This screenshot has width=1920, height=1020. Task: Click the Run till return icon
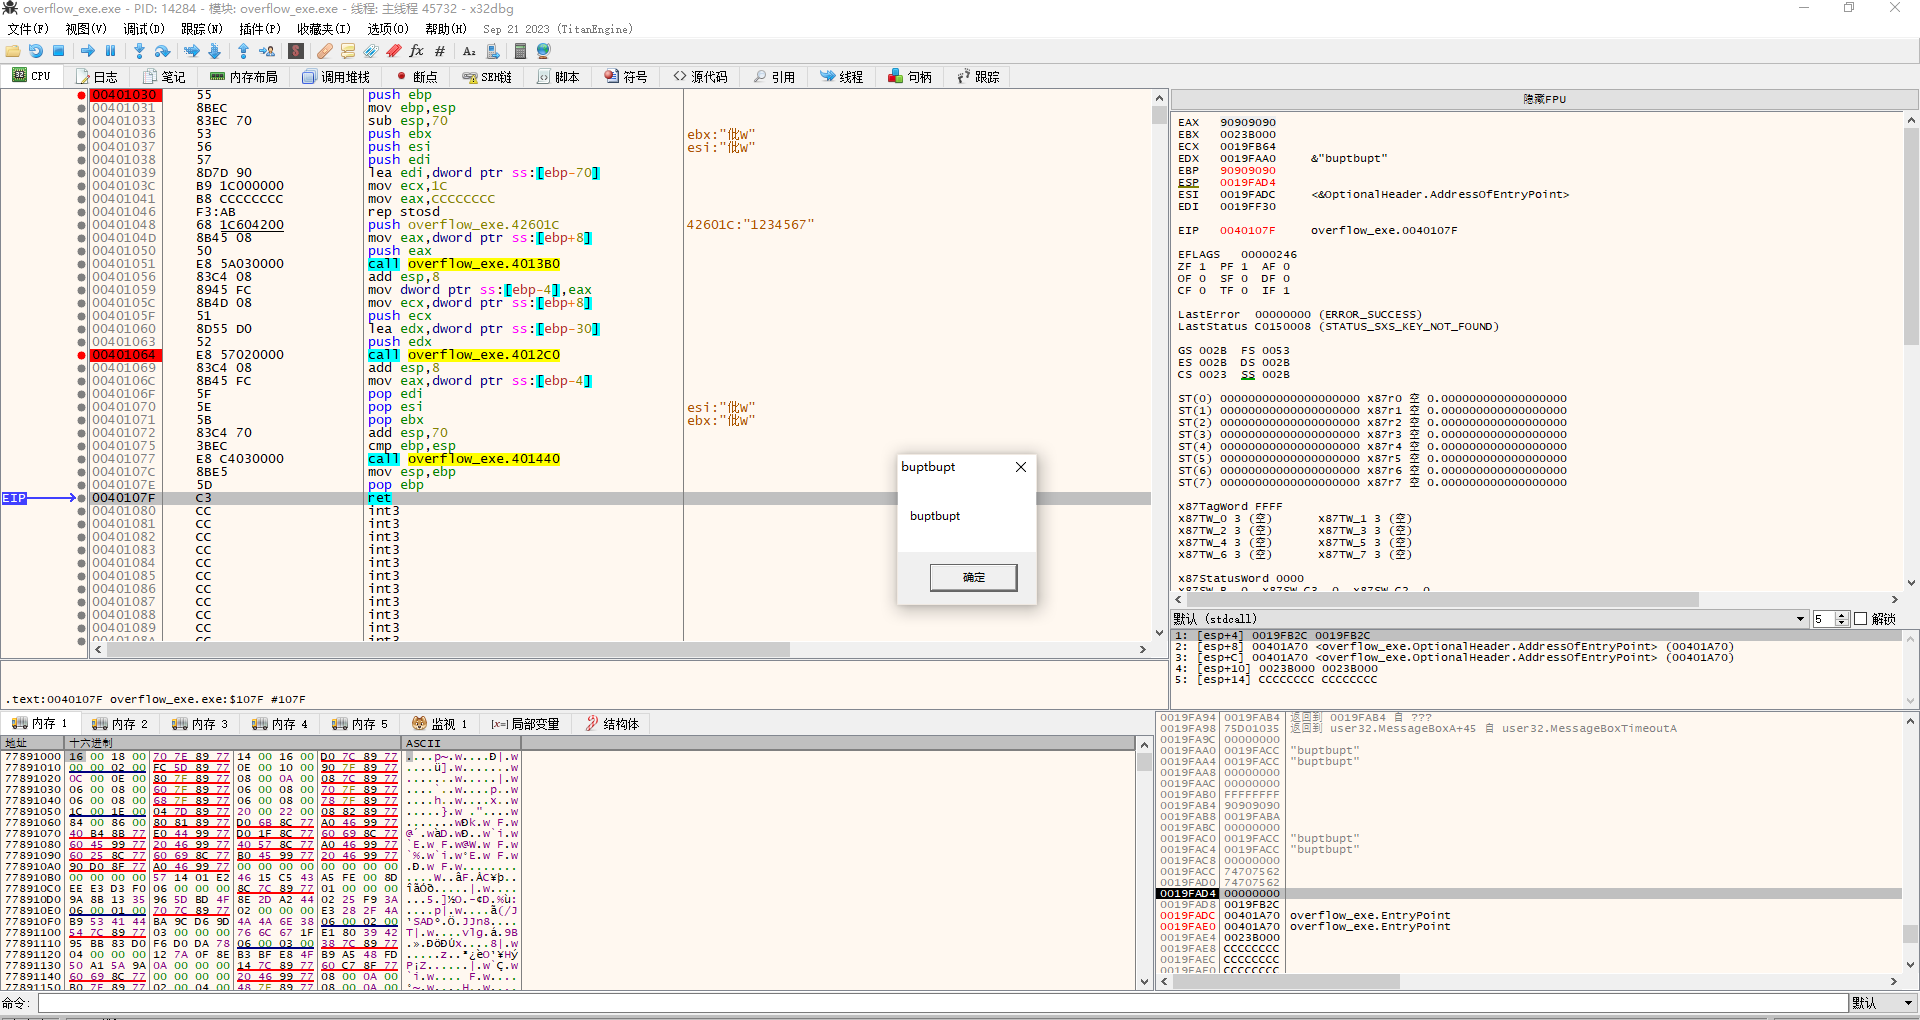[x=243, y=51]
